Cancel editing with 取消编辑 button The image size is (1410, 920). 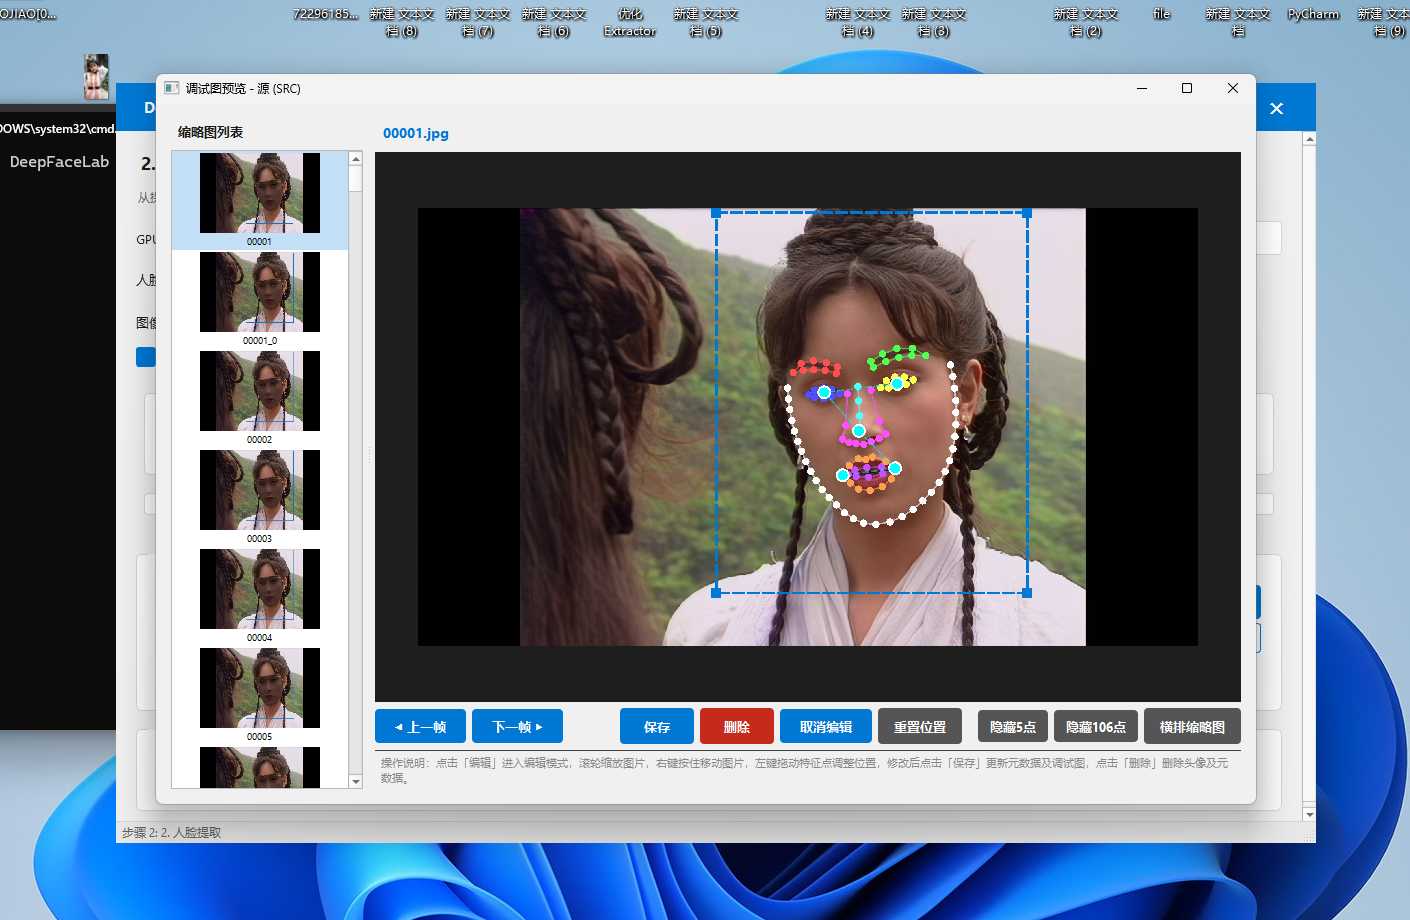pyautogui.click(x=826, y=727)
